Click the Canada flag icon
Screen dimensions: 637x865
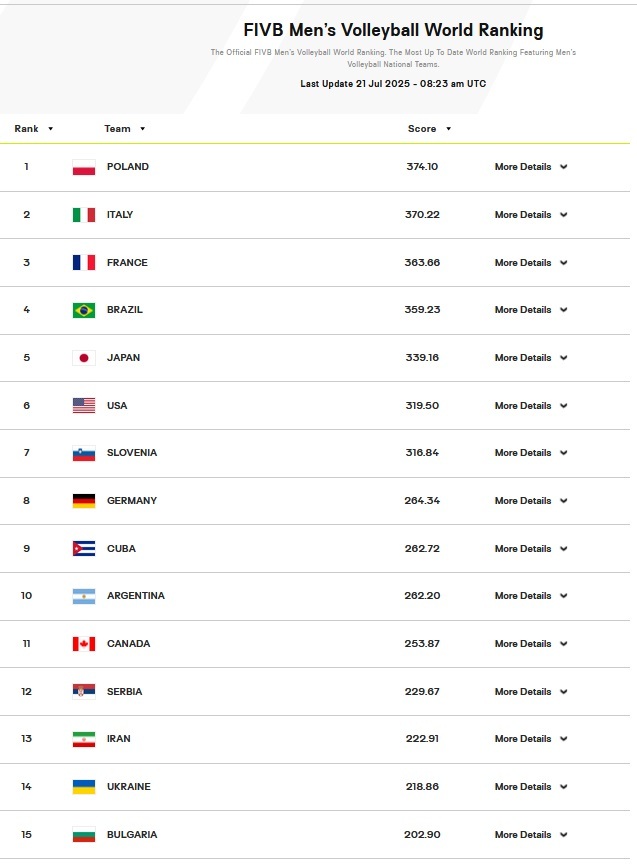click(x=84, y=644)
